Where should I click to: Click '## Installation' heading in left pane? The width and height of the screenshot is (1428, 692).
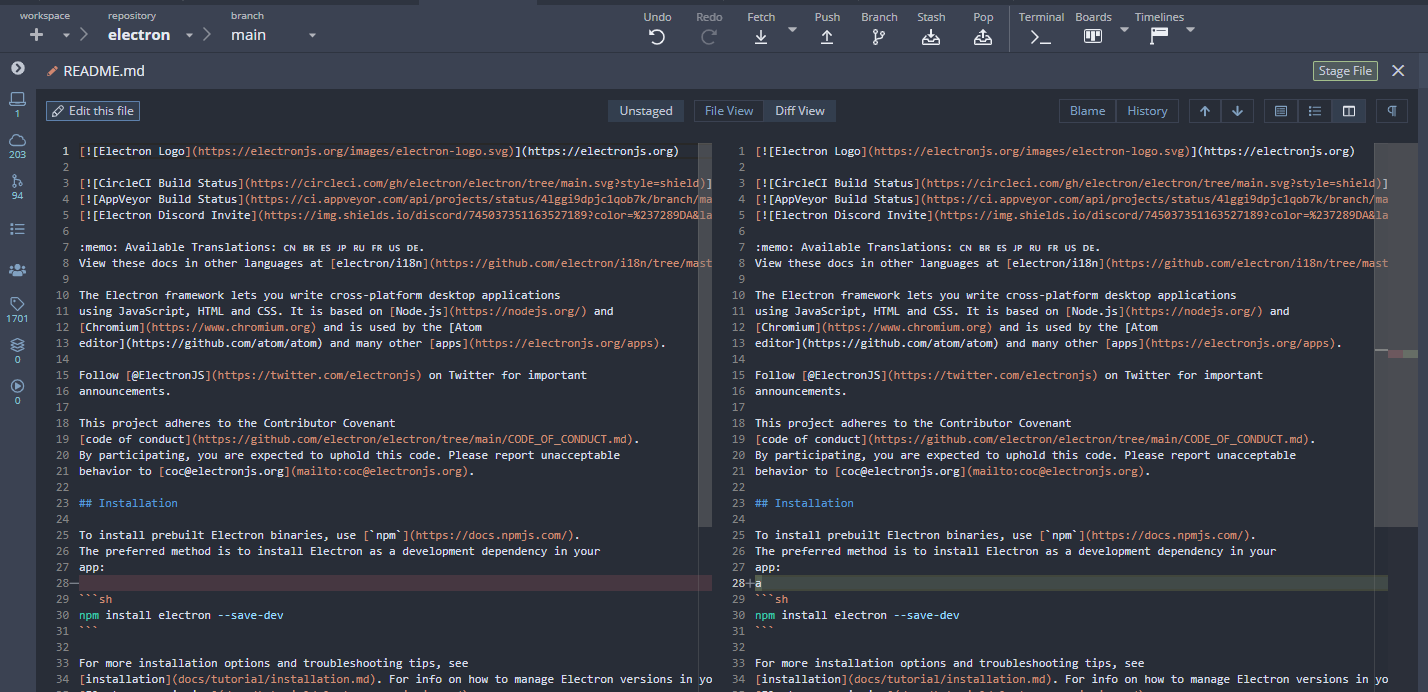(x=128, y=503)
